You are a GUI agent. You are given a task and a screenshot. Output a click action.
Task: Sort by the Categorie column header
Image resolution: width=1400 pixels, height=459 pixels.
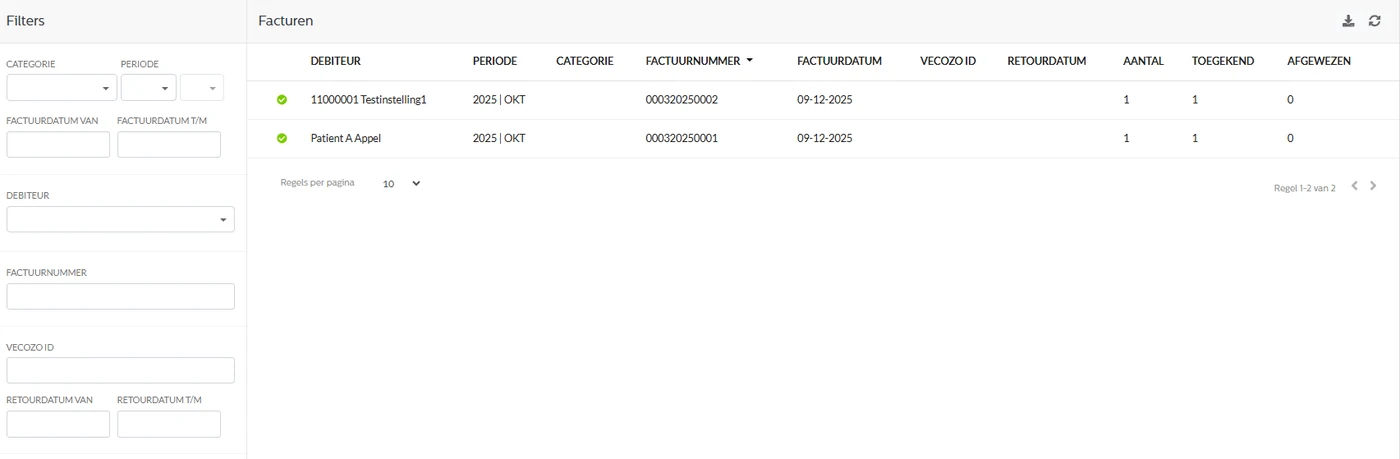[x=585, y=61]
